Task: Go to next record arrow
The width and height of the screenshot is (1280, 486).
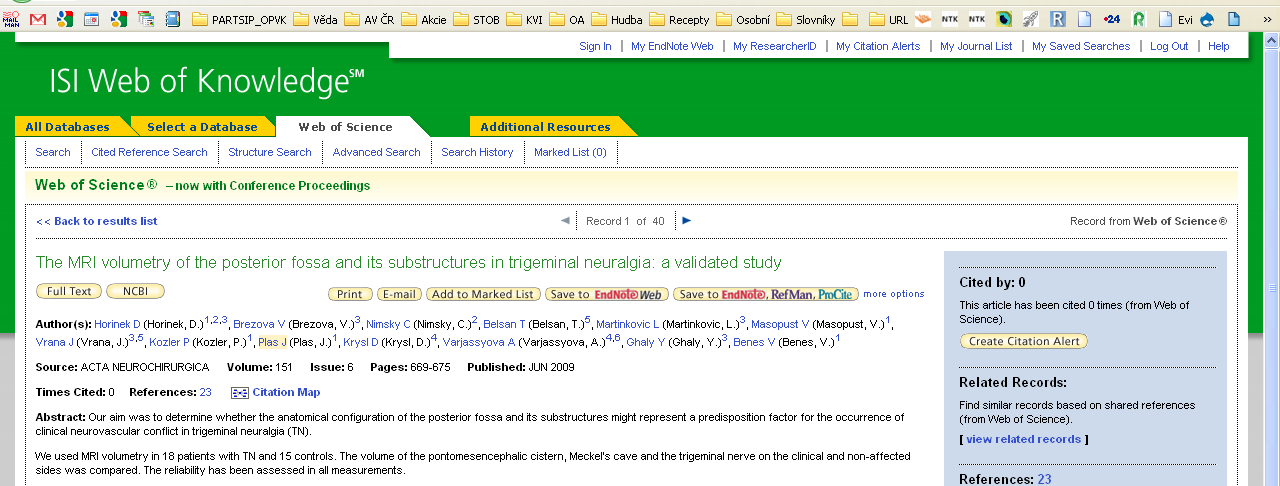Action: tap(686, 220)
